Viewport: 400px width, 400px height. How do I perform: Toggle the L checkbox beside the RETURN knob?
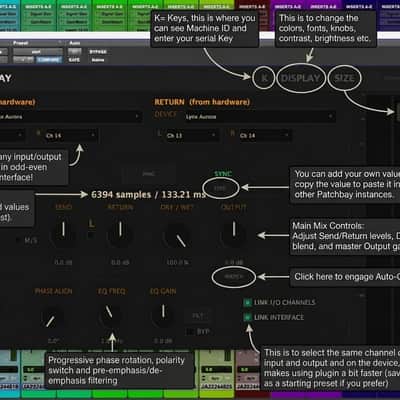90,235
